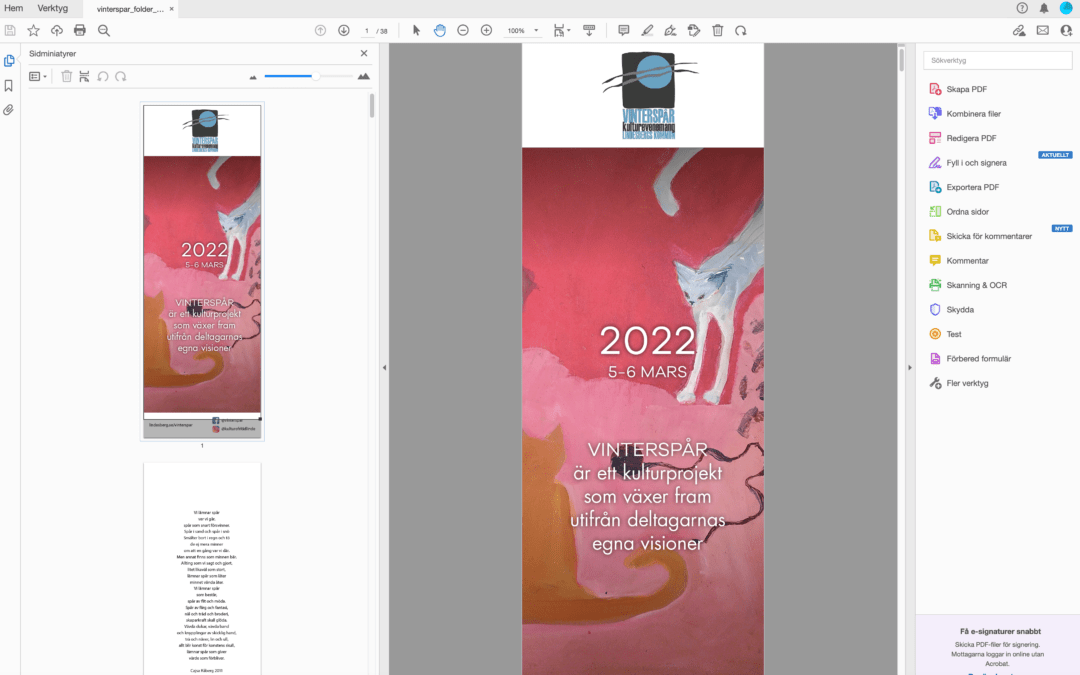Image resolution: width=1080 pixels, height=675 pixels.
Task: Rotate the page from the main toolbar
Action: coord(740,30)
